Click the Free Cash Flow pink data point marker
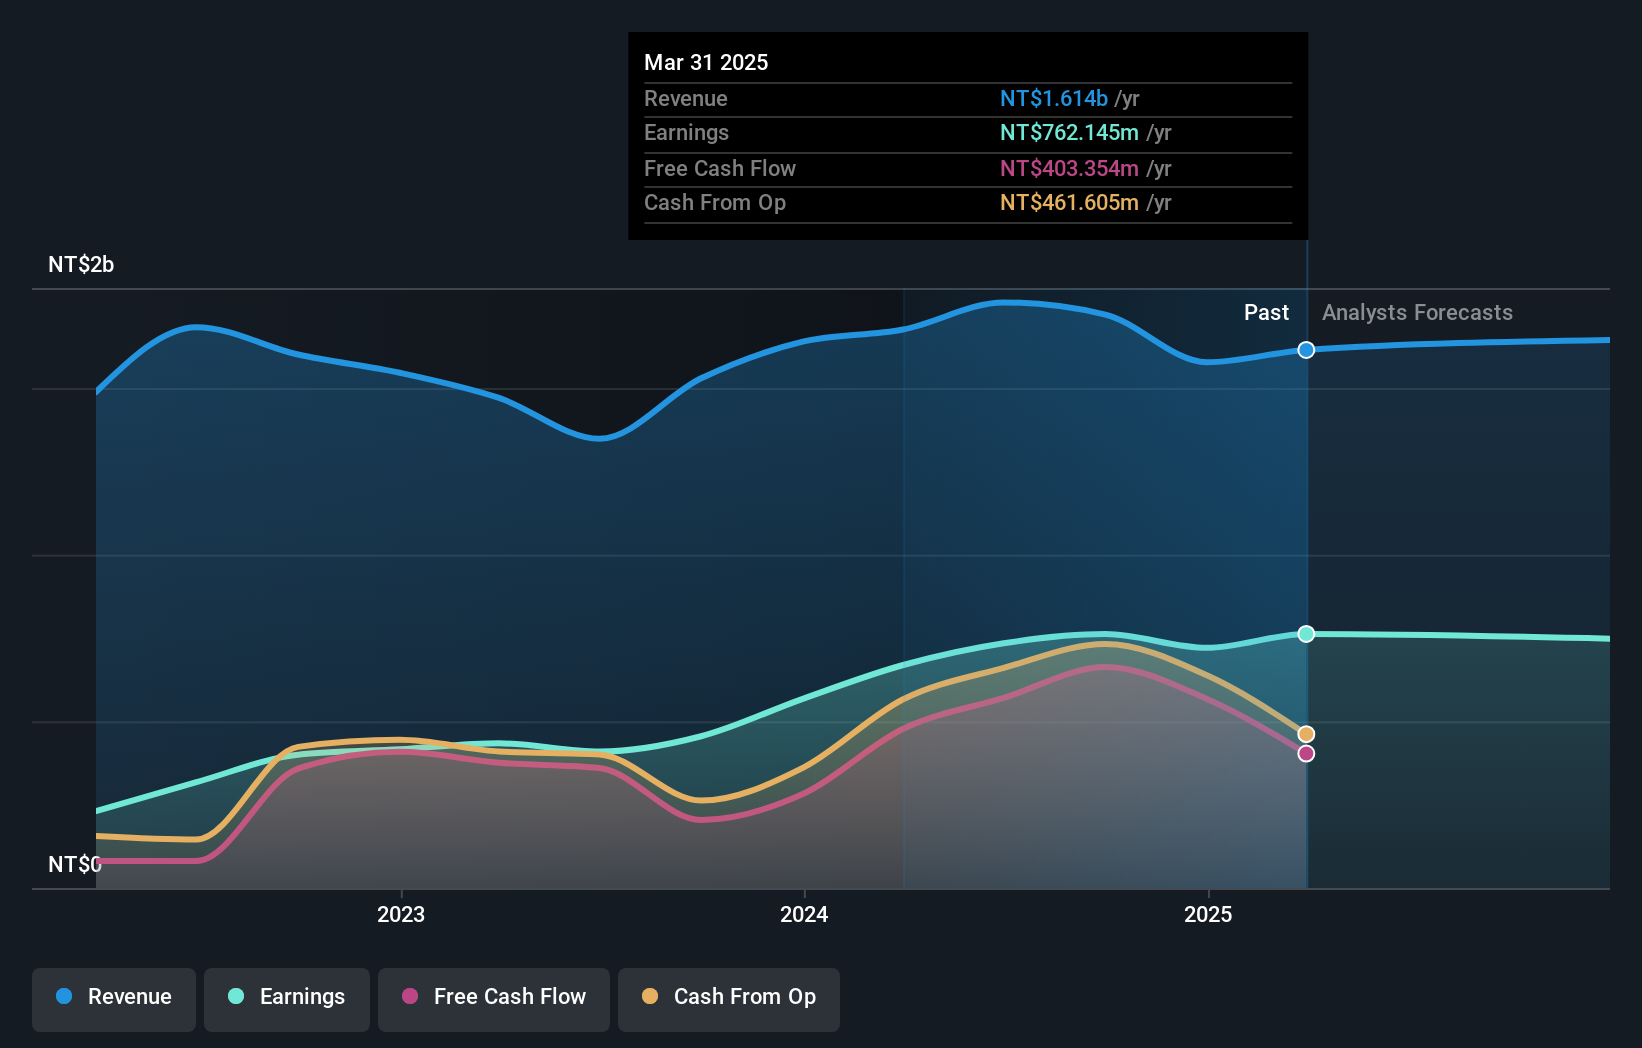 pyautogui.click(x=1306, y=753)
